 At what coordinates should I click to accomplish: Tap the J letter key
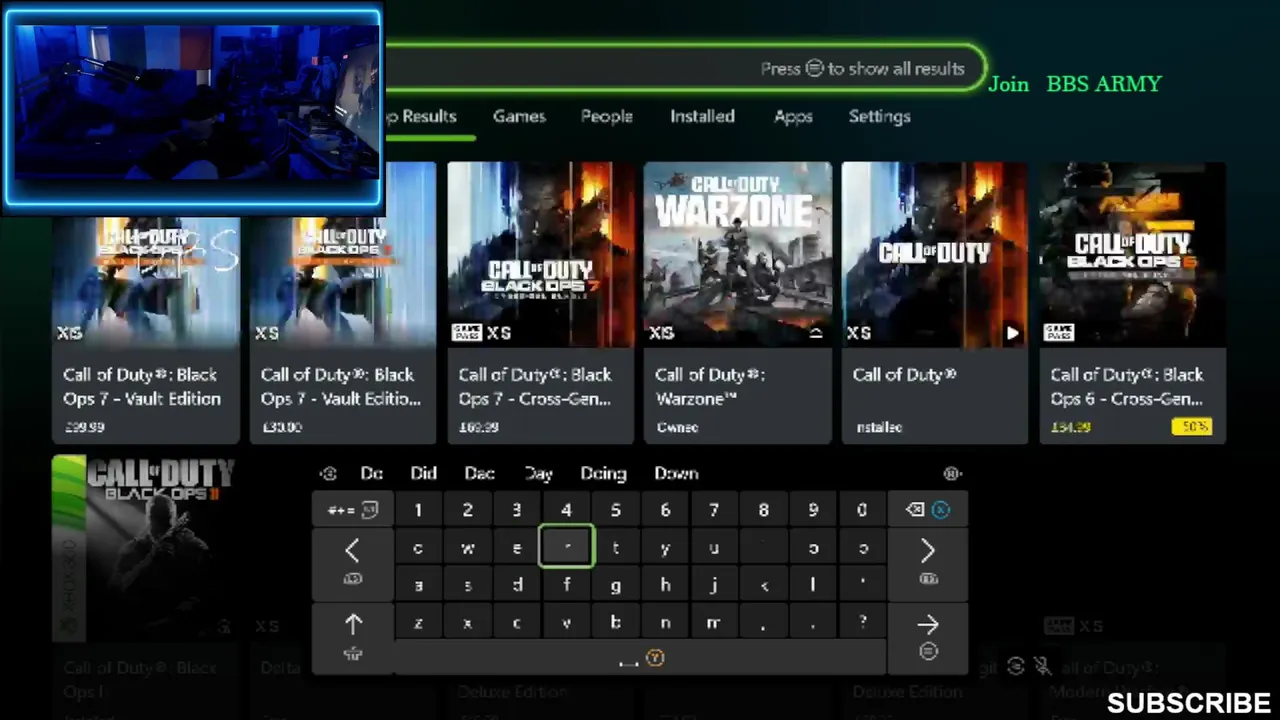pos(714,586)
